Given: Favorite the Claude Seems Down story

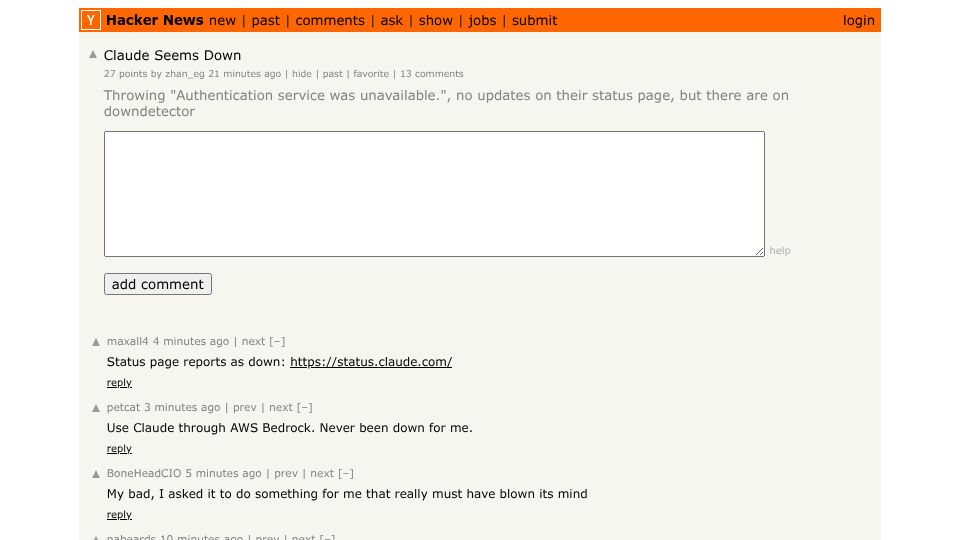Looking at the screenshot, I should pos(371,74).
